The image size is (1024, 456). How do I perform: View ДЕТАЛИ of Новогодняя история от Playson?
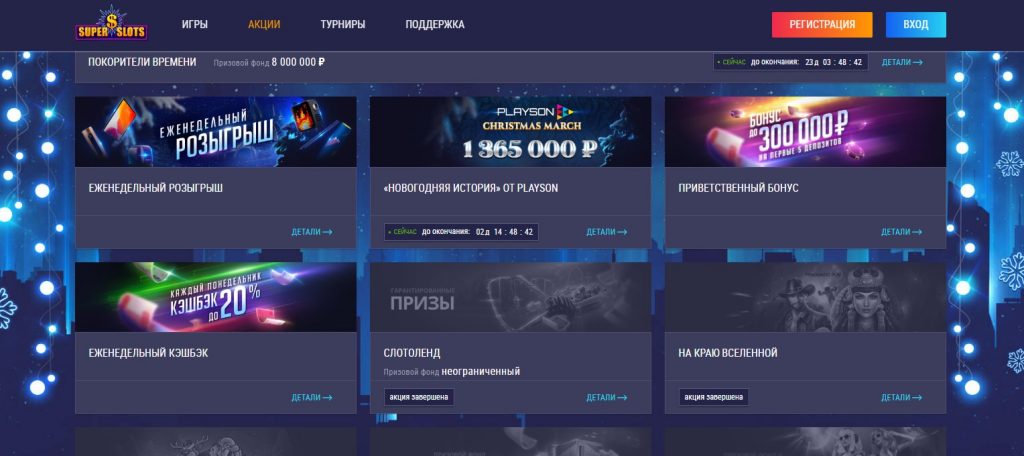tap(607, 232)
